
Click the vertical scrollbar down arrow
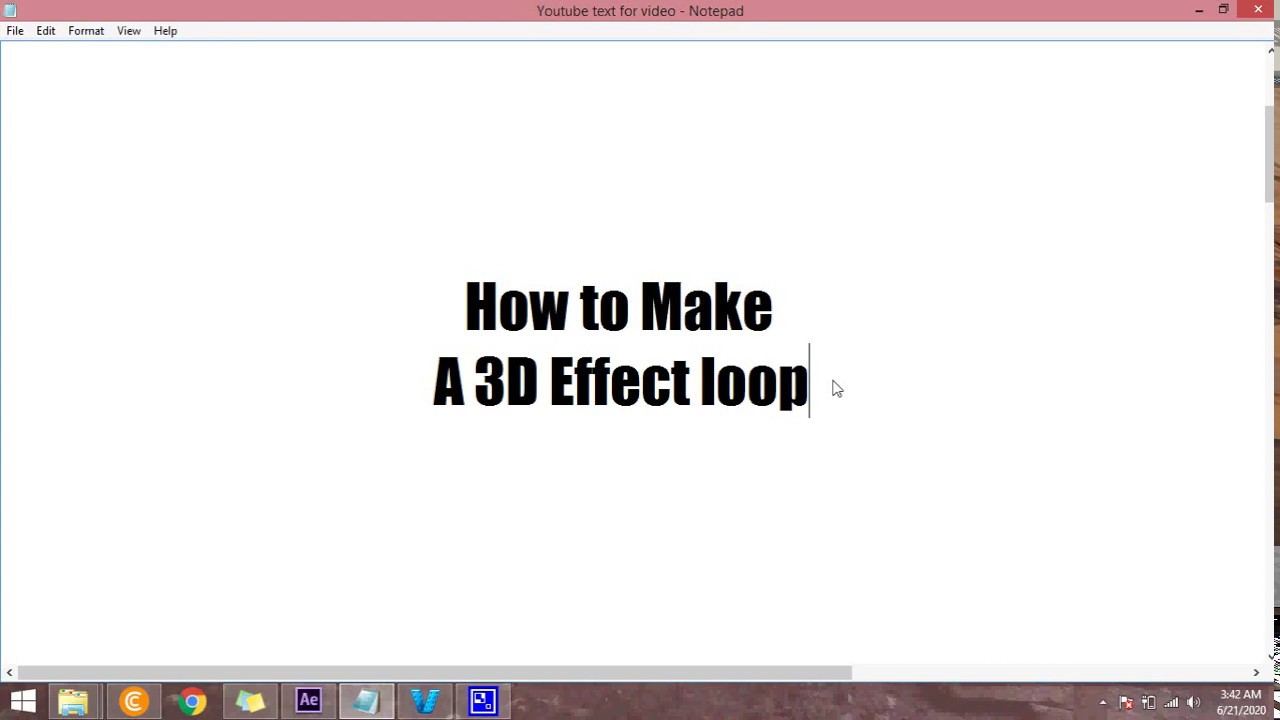pyautogui.click(x=1272, y=656)
